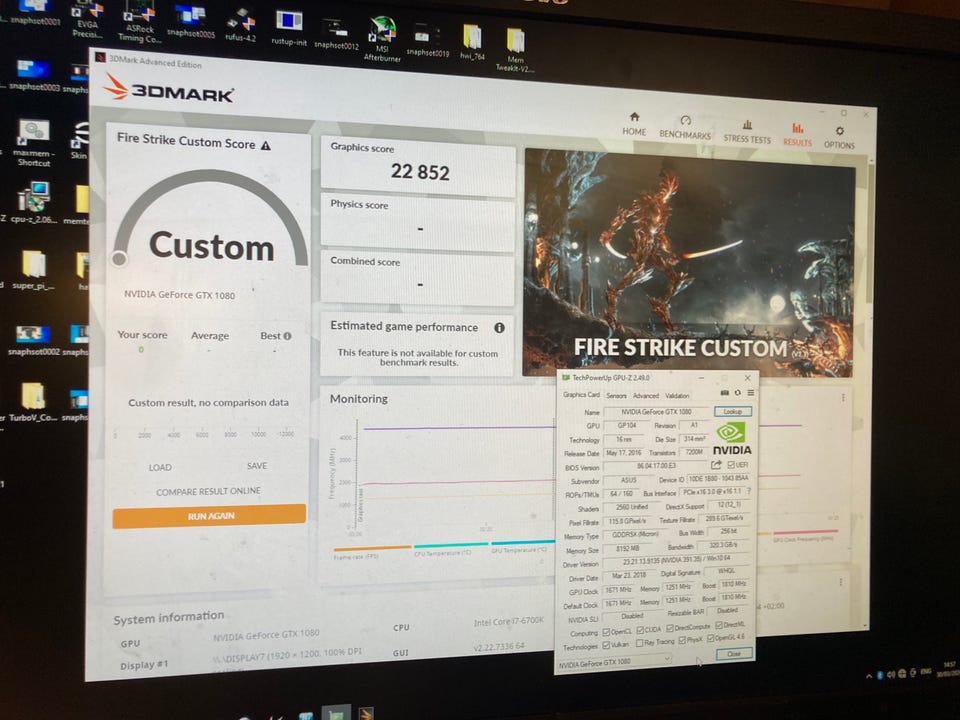Click the Graphics score value 22 852

coord(420,172)
